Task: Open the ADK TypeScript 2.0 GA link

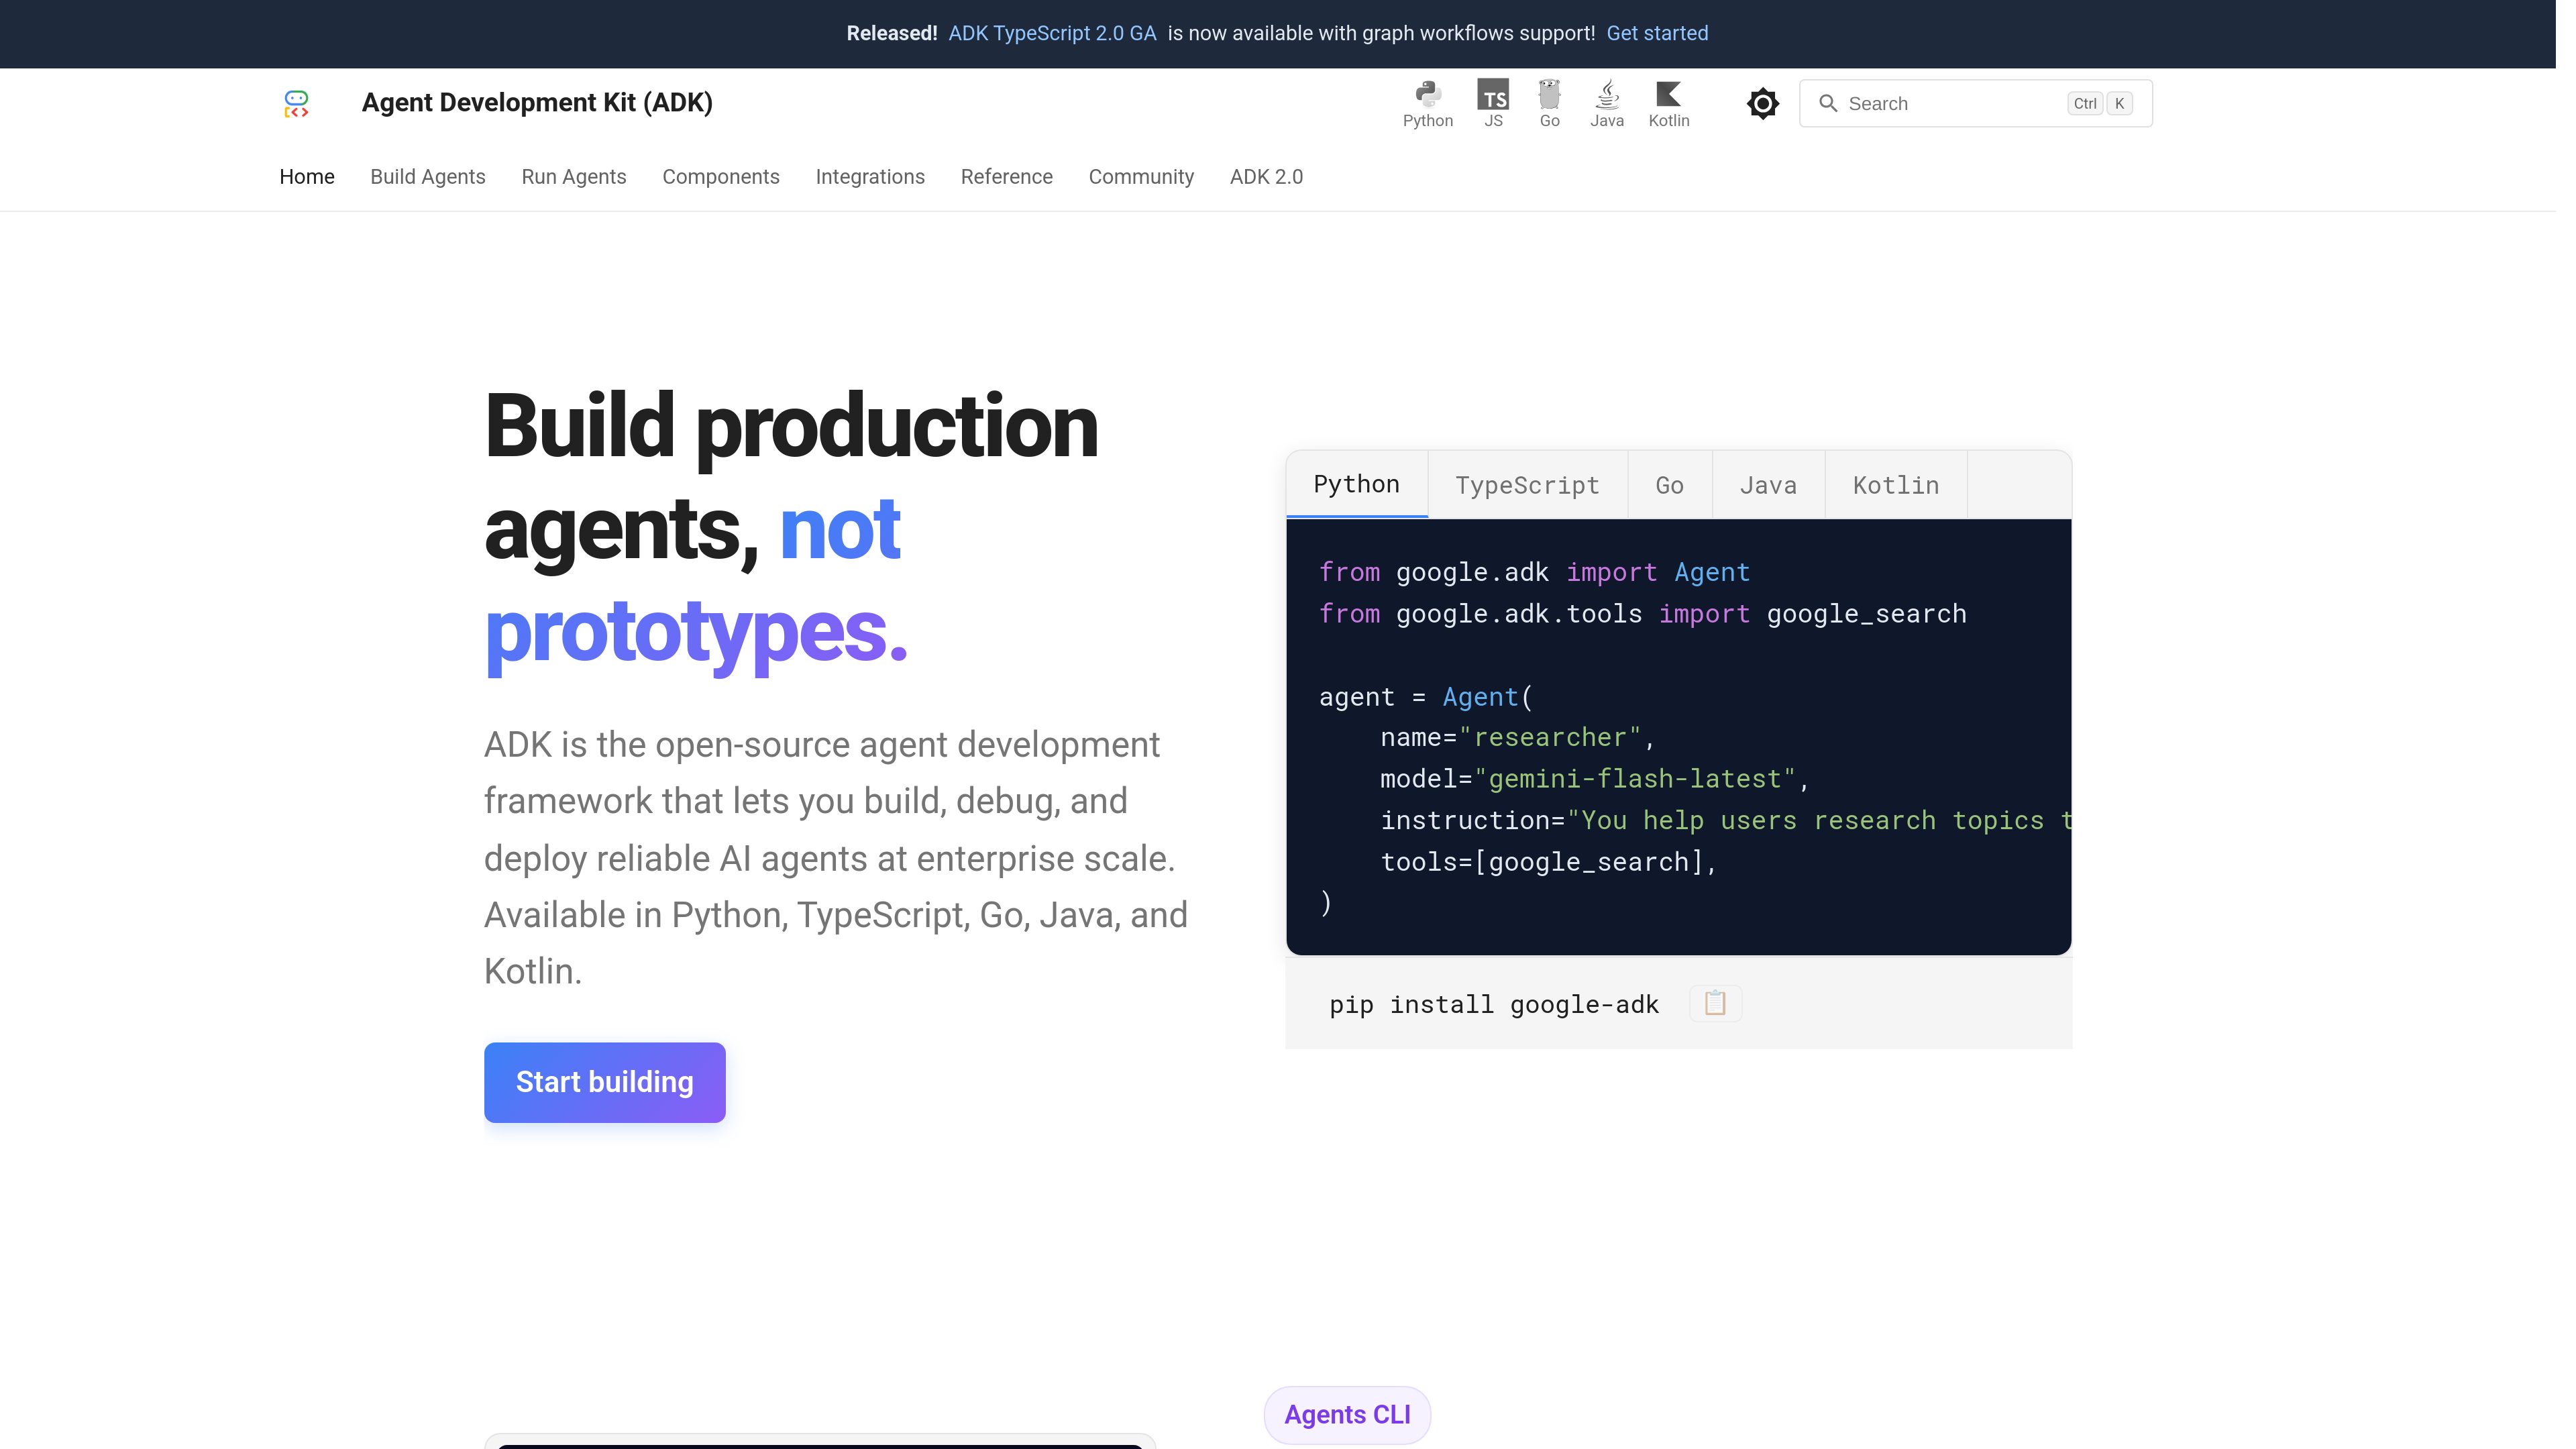Action: 1052,33
